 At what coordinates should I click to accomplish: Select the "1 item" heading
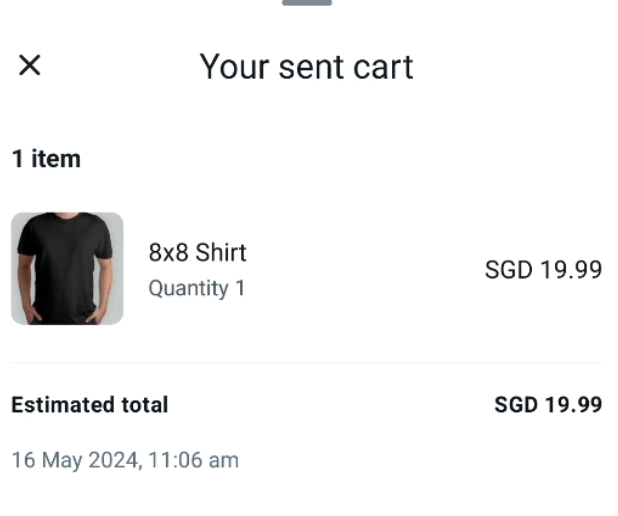click(46, 159)
